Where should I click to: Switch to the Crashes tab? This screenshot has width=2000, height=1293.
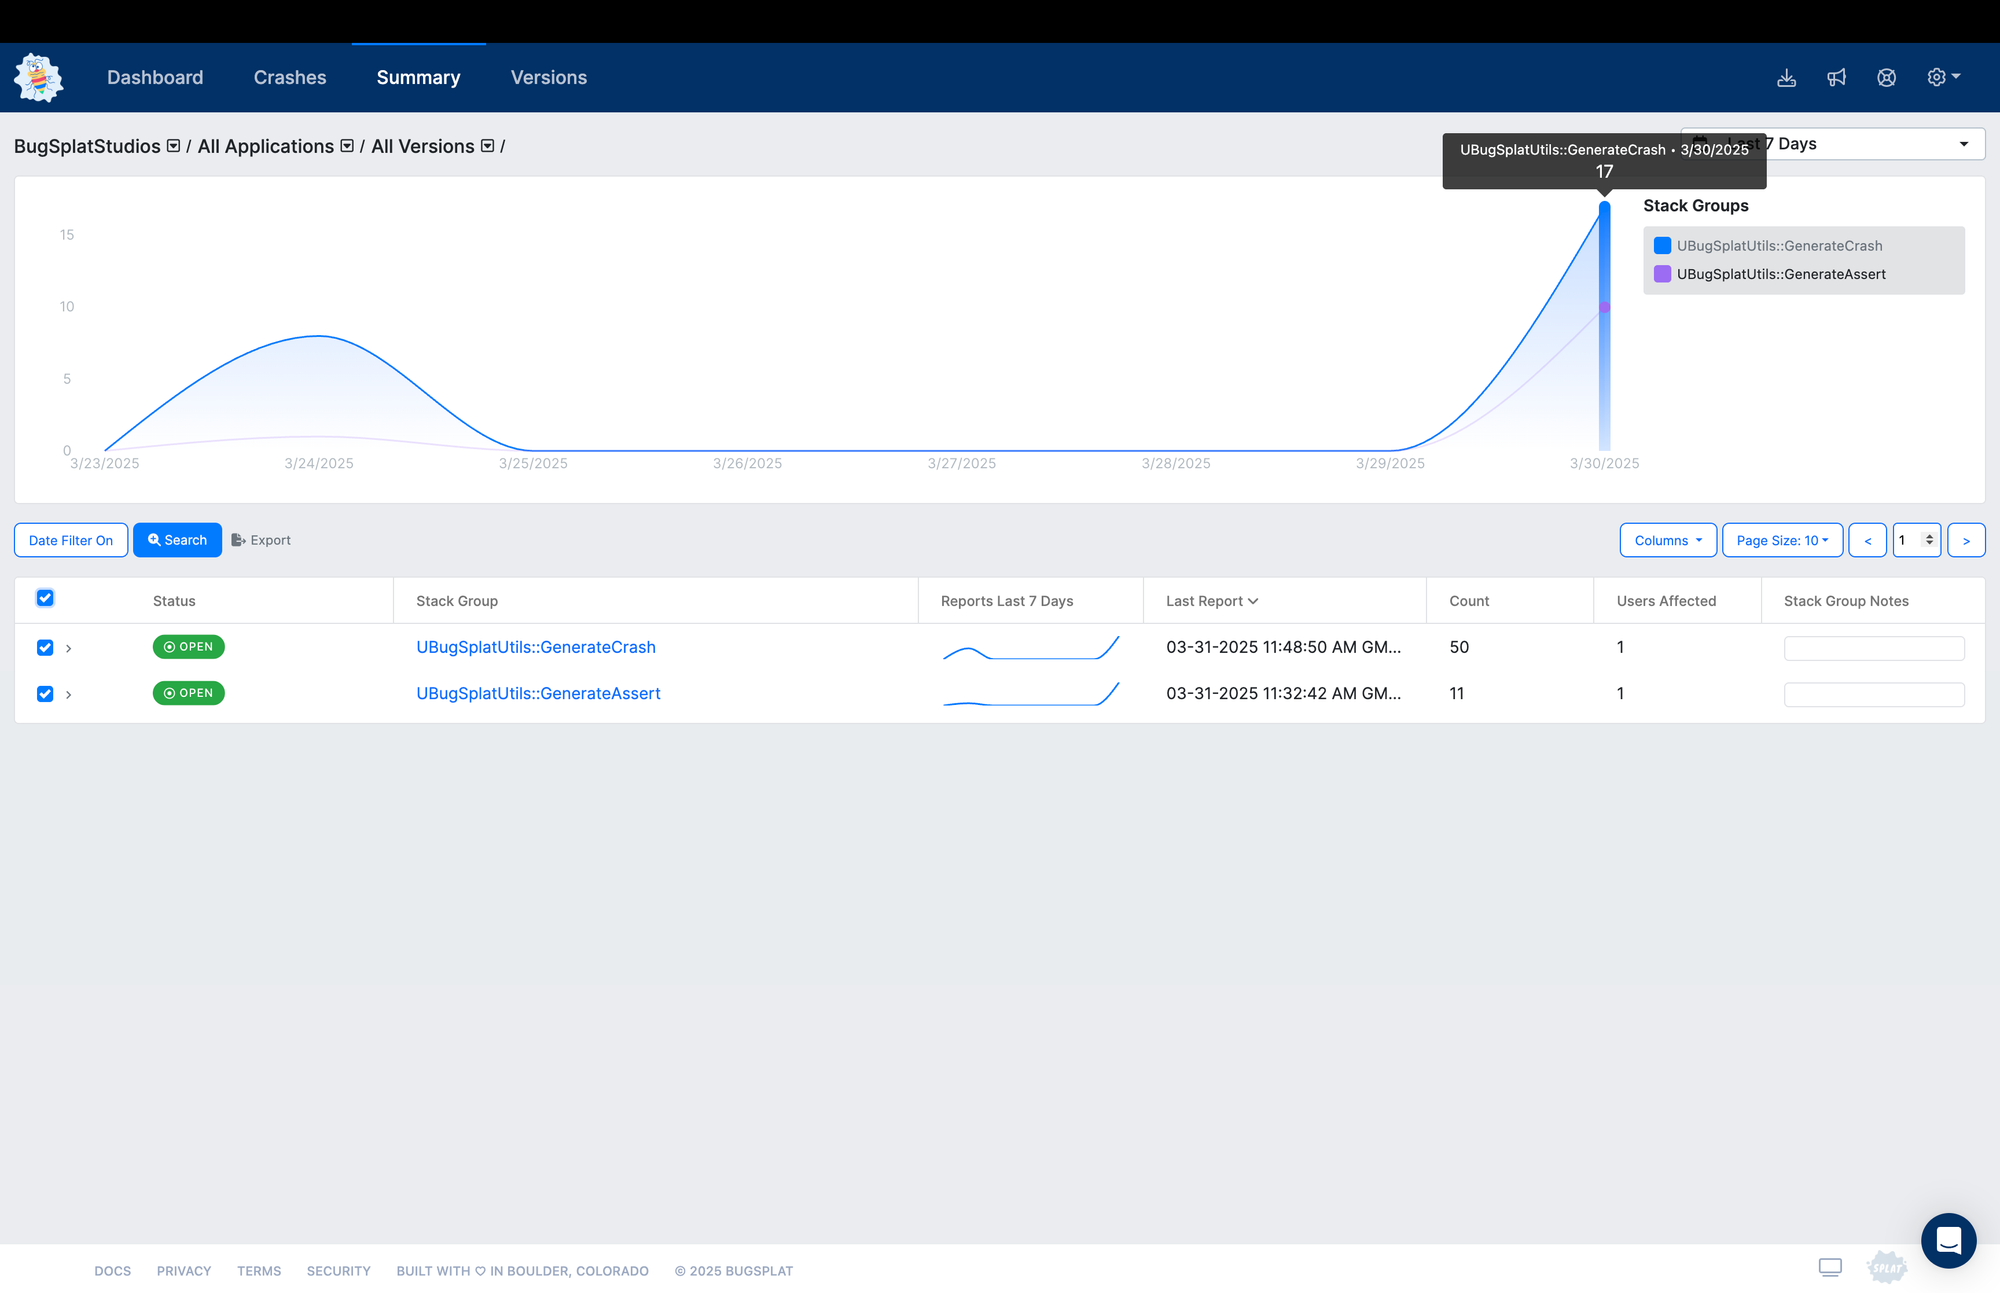point(290,78)
